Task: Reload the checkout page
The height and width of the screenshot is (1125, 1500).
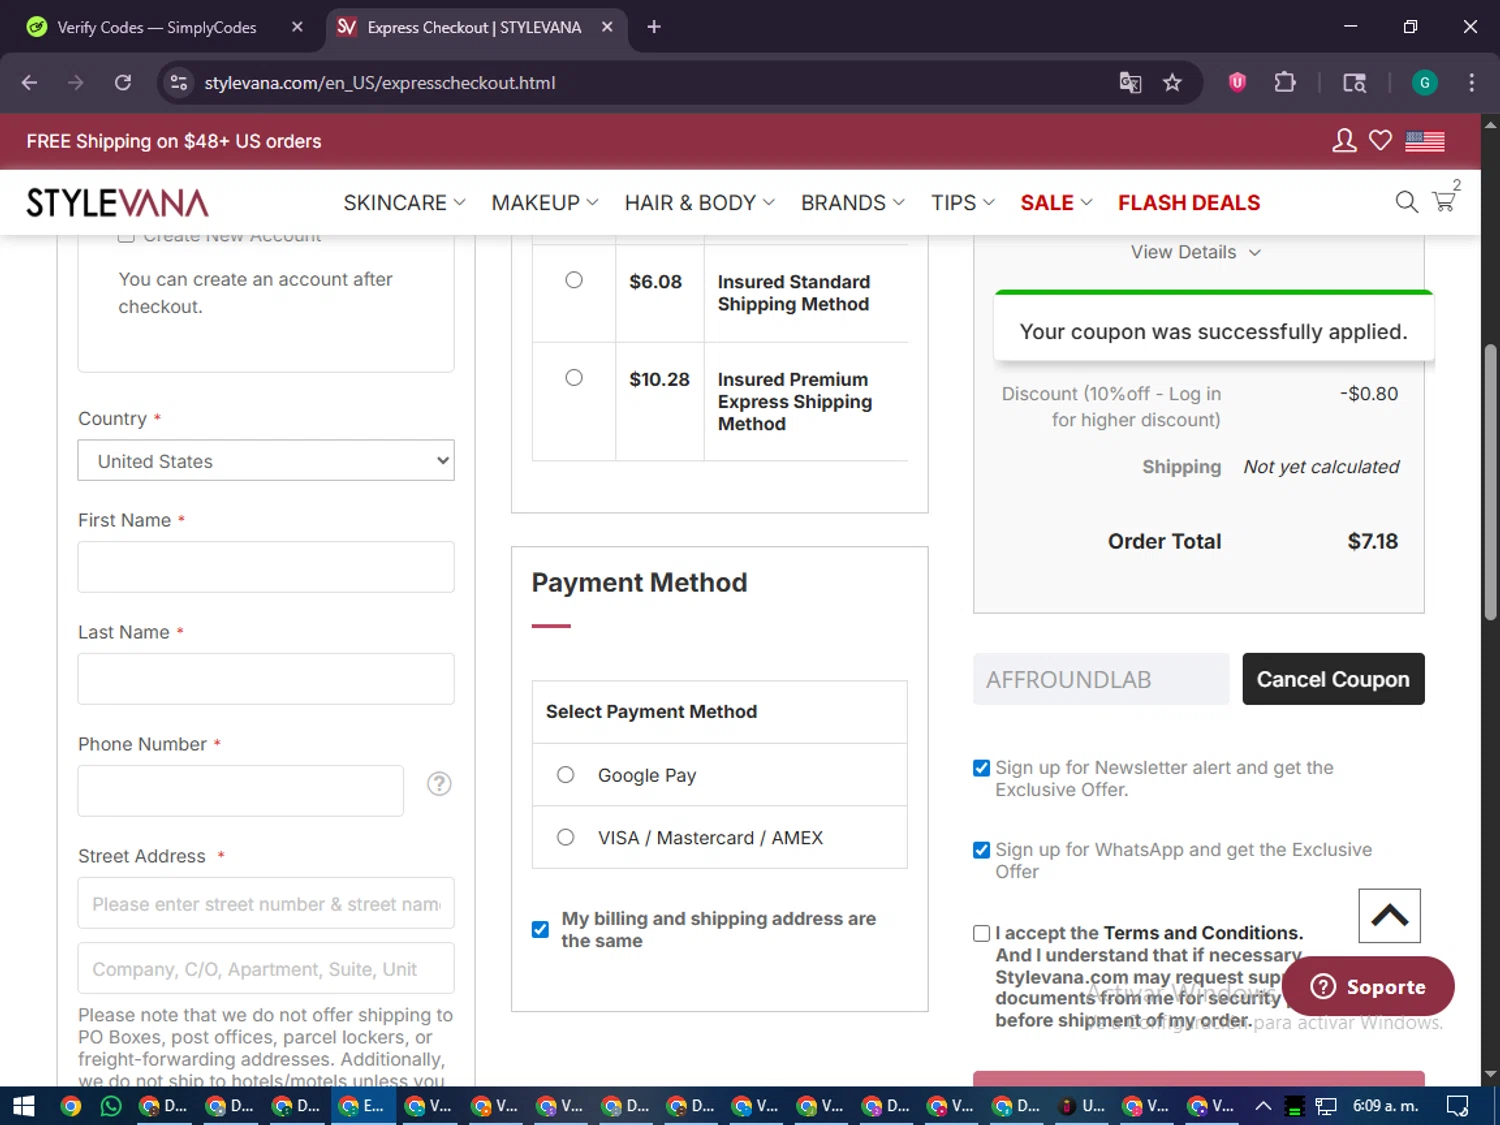Action: (x=123, y=83)
